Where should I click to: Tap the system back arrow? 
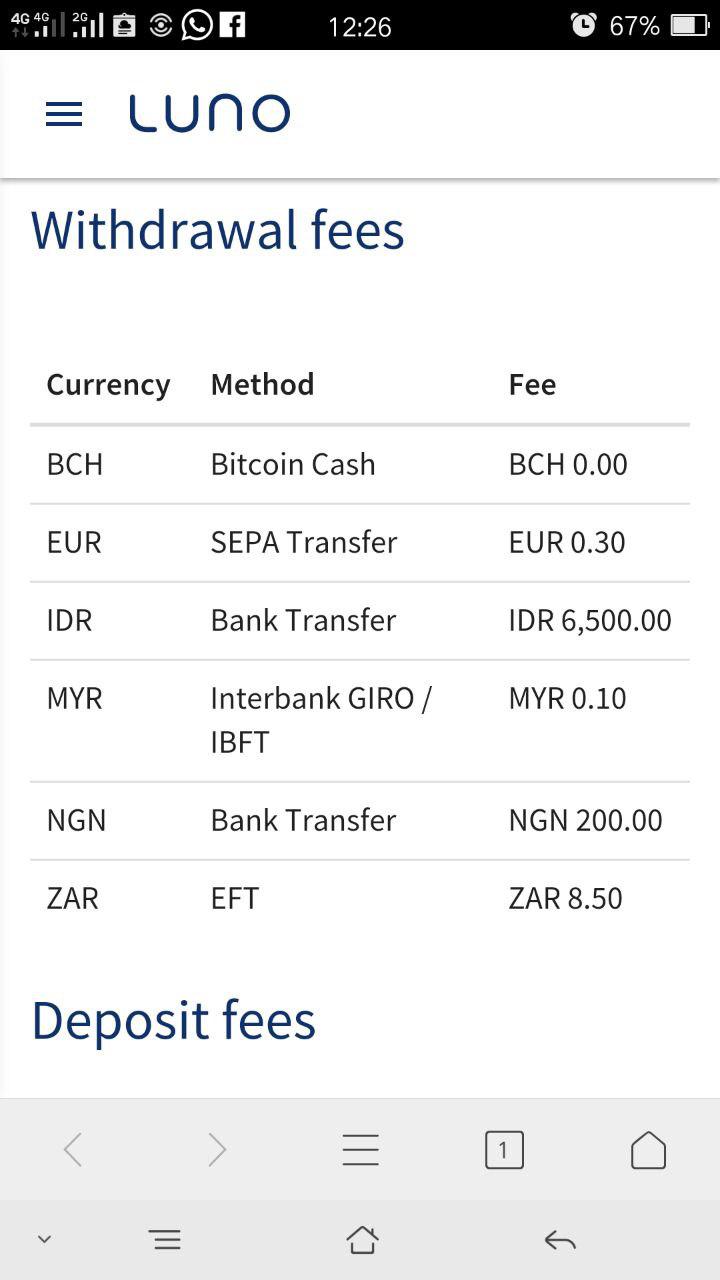tap(560, 1241)
